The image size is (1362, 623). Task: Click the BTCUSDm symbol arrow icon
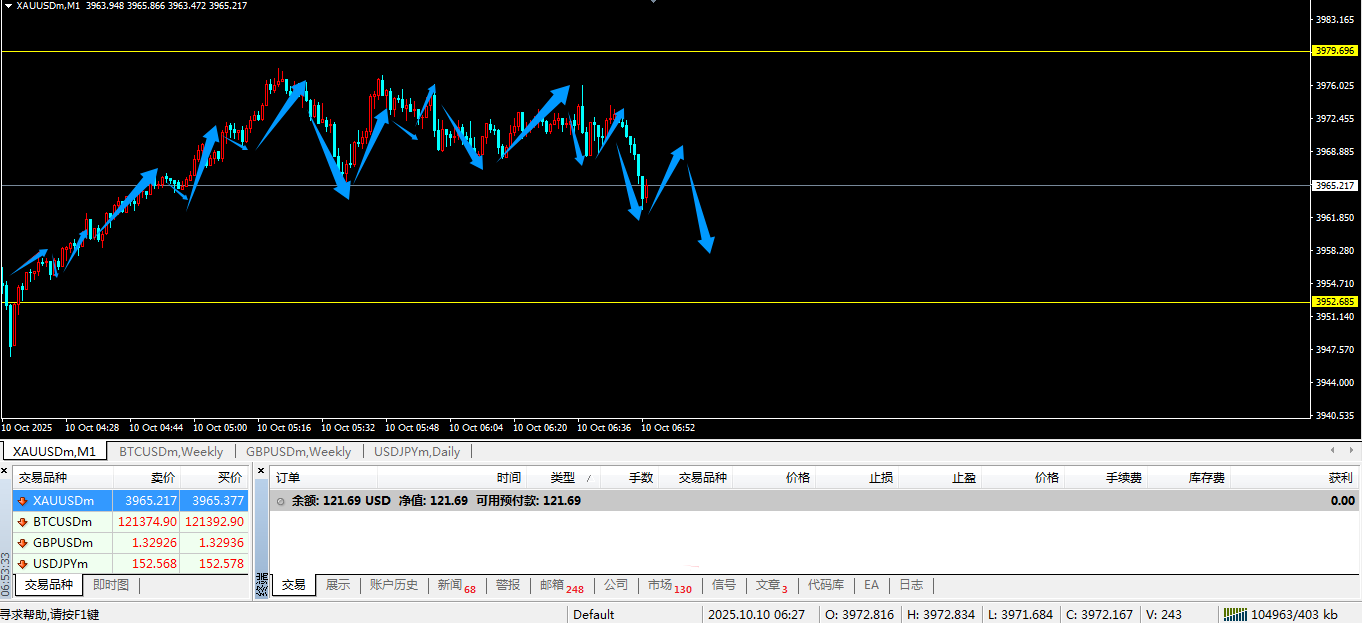pyautogui.click(x=22, y=522)
